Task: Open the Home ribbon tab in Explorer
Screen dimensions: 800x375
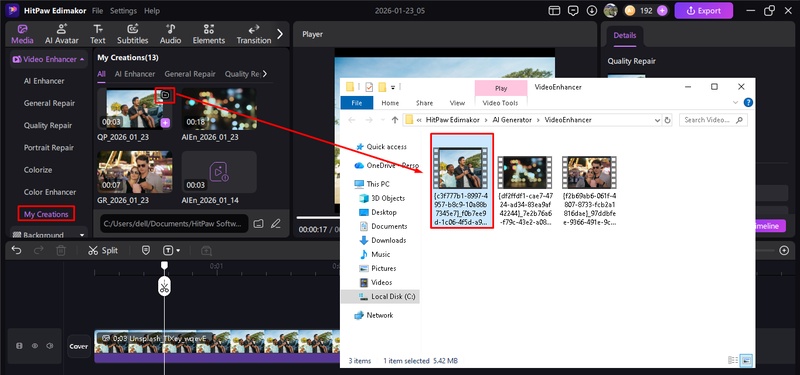Action: click(390, 103)
